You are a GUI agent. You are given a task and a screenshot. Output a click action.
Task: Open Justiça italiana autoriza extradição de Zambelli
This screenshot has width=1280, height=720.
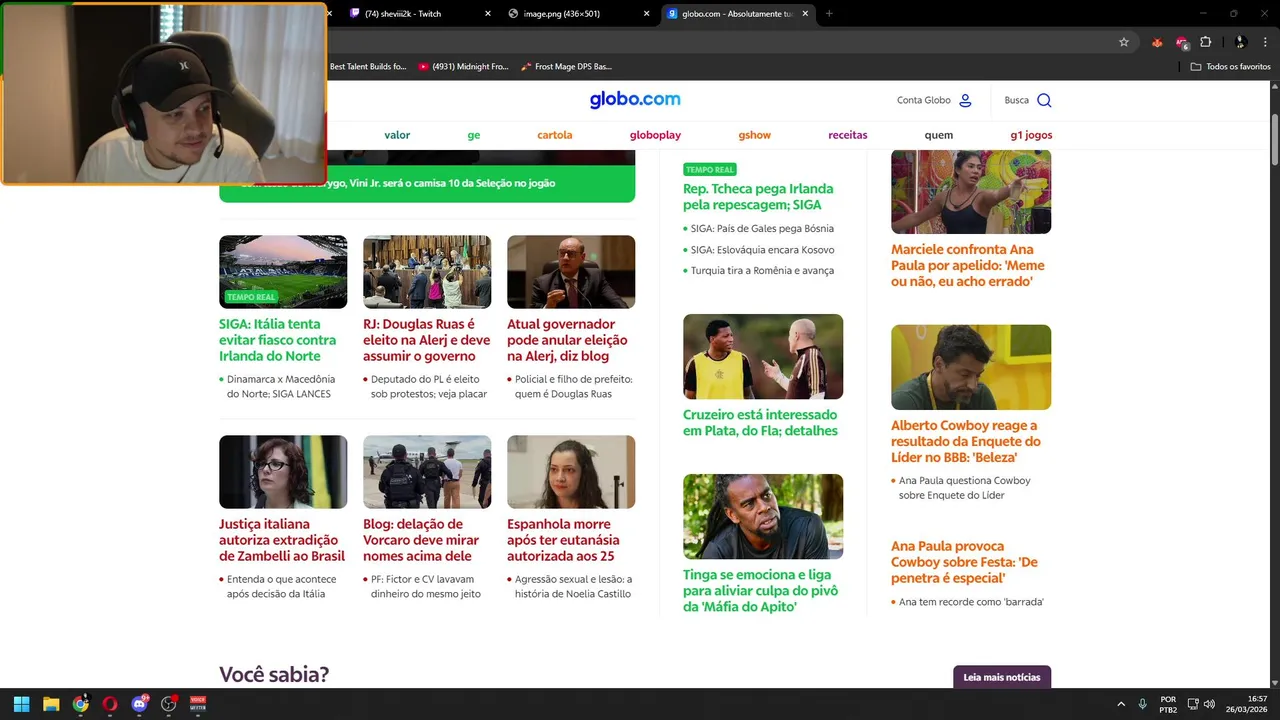[x=282, y=540]
